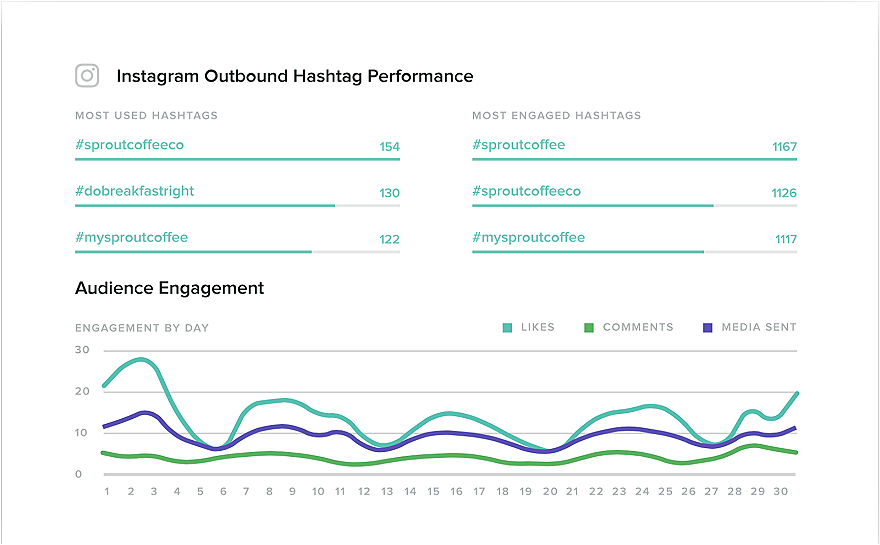Click the count value 122
This screenshot has height=545, width=880.
[x=389, y=240]
